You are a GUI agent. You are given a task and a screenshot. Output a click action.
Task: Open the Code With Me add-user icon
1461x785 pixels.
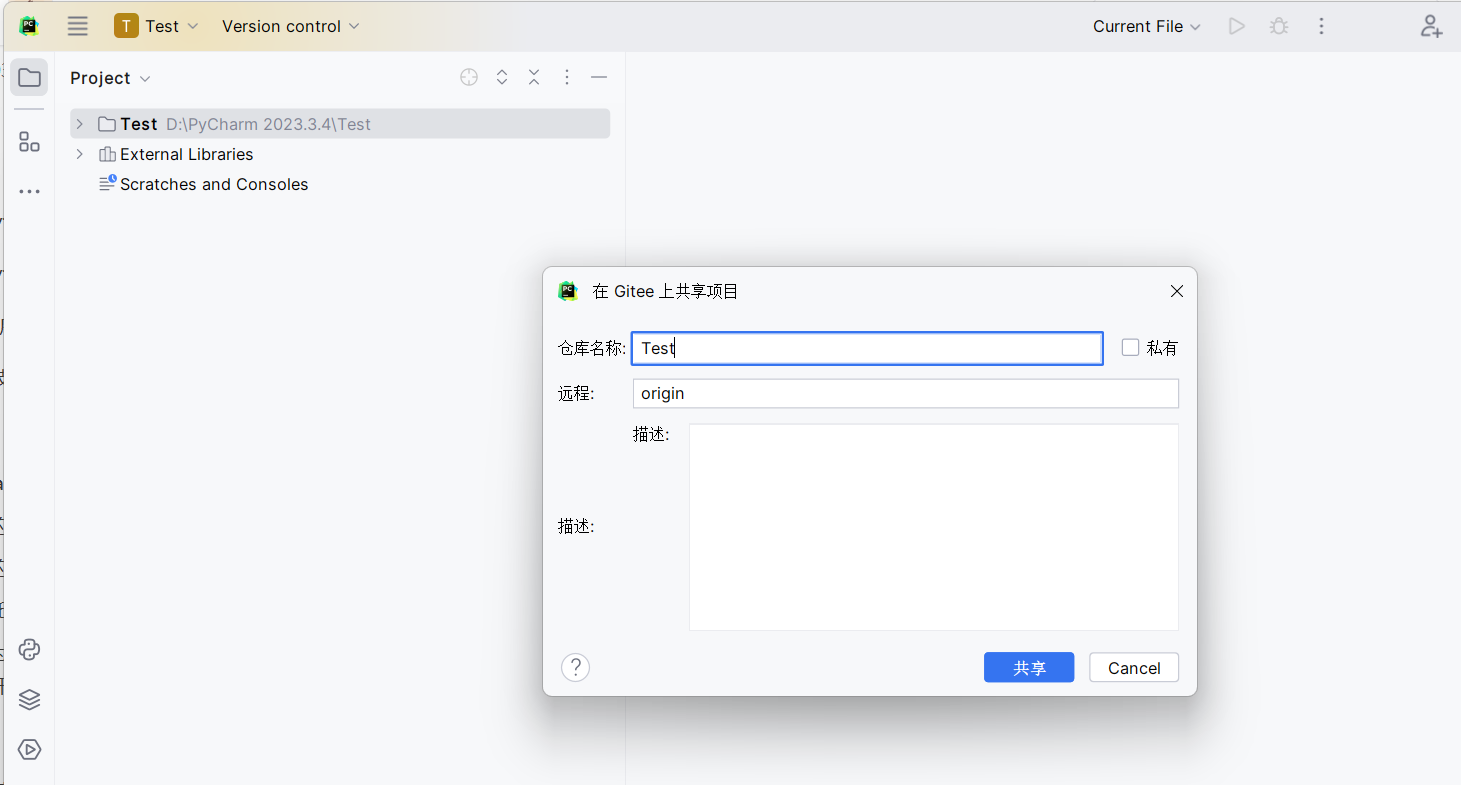(x=1431, y=27)
